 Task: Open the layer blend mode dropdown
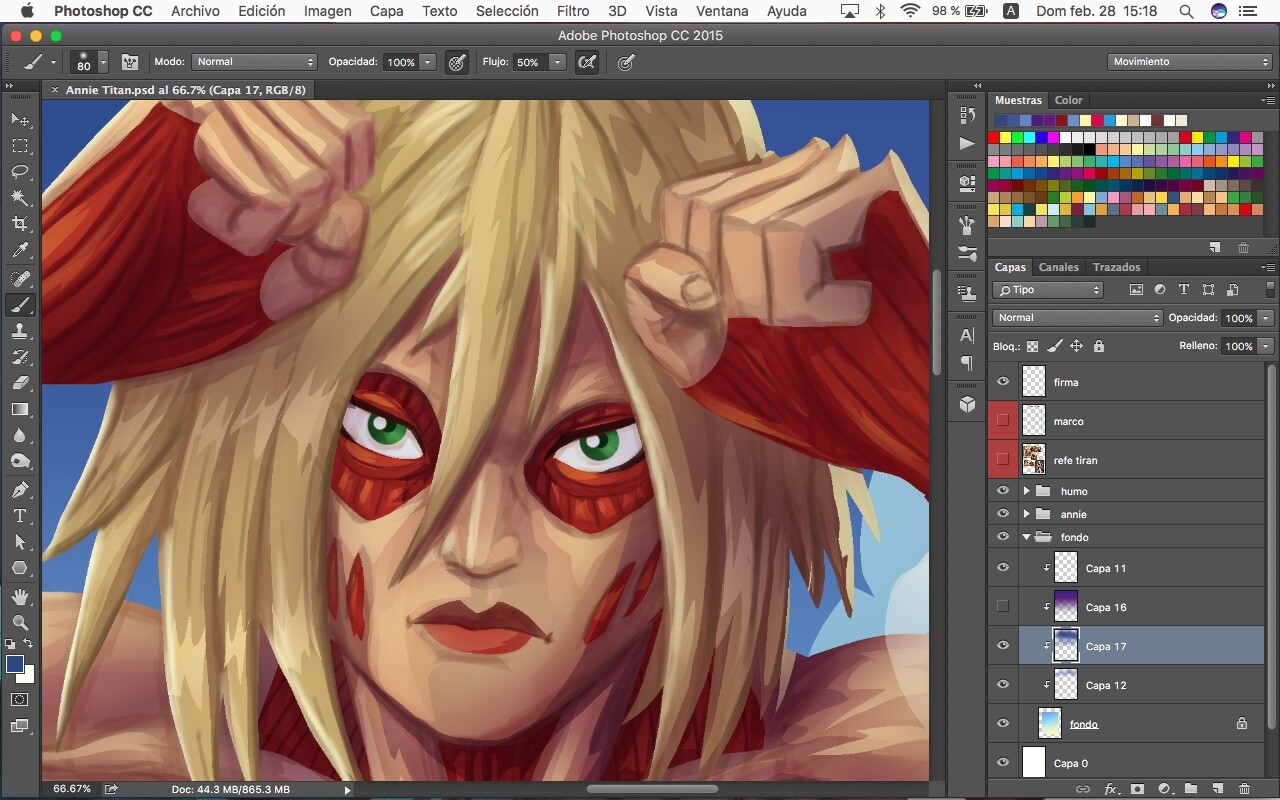pyautogui.click(x=1078, y=318)
